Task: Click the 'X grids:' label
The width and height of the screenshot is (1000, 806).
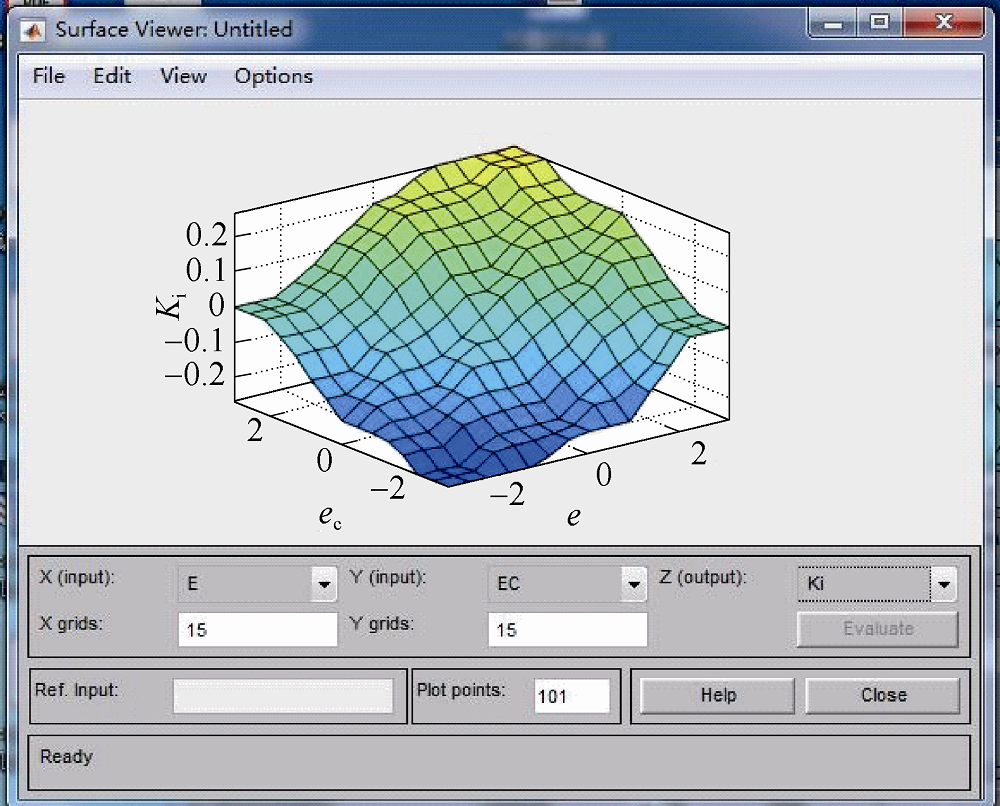Action: (x=71, y=623)
